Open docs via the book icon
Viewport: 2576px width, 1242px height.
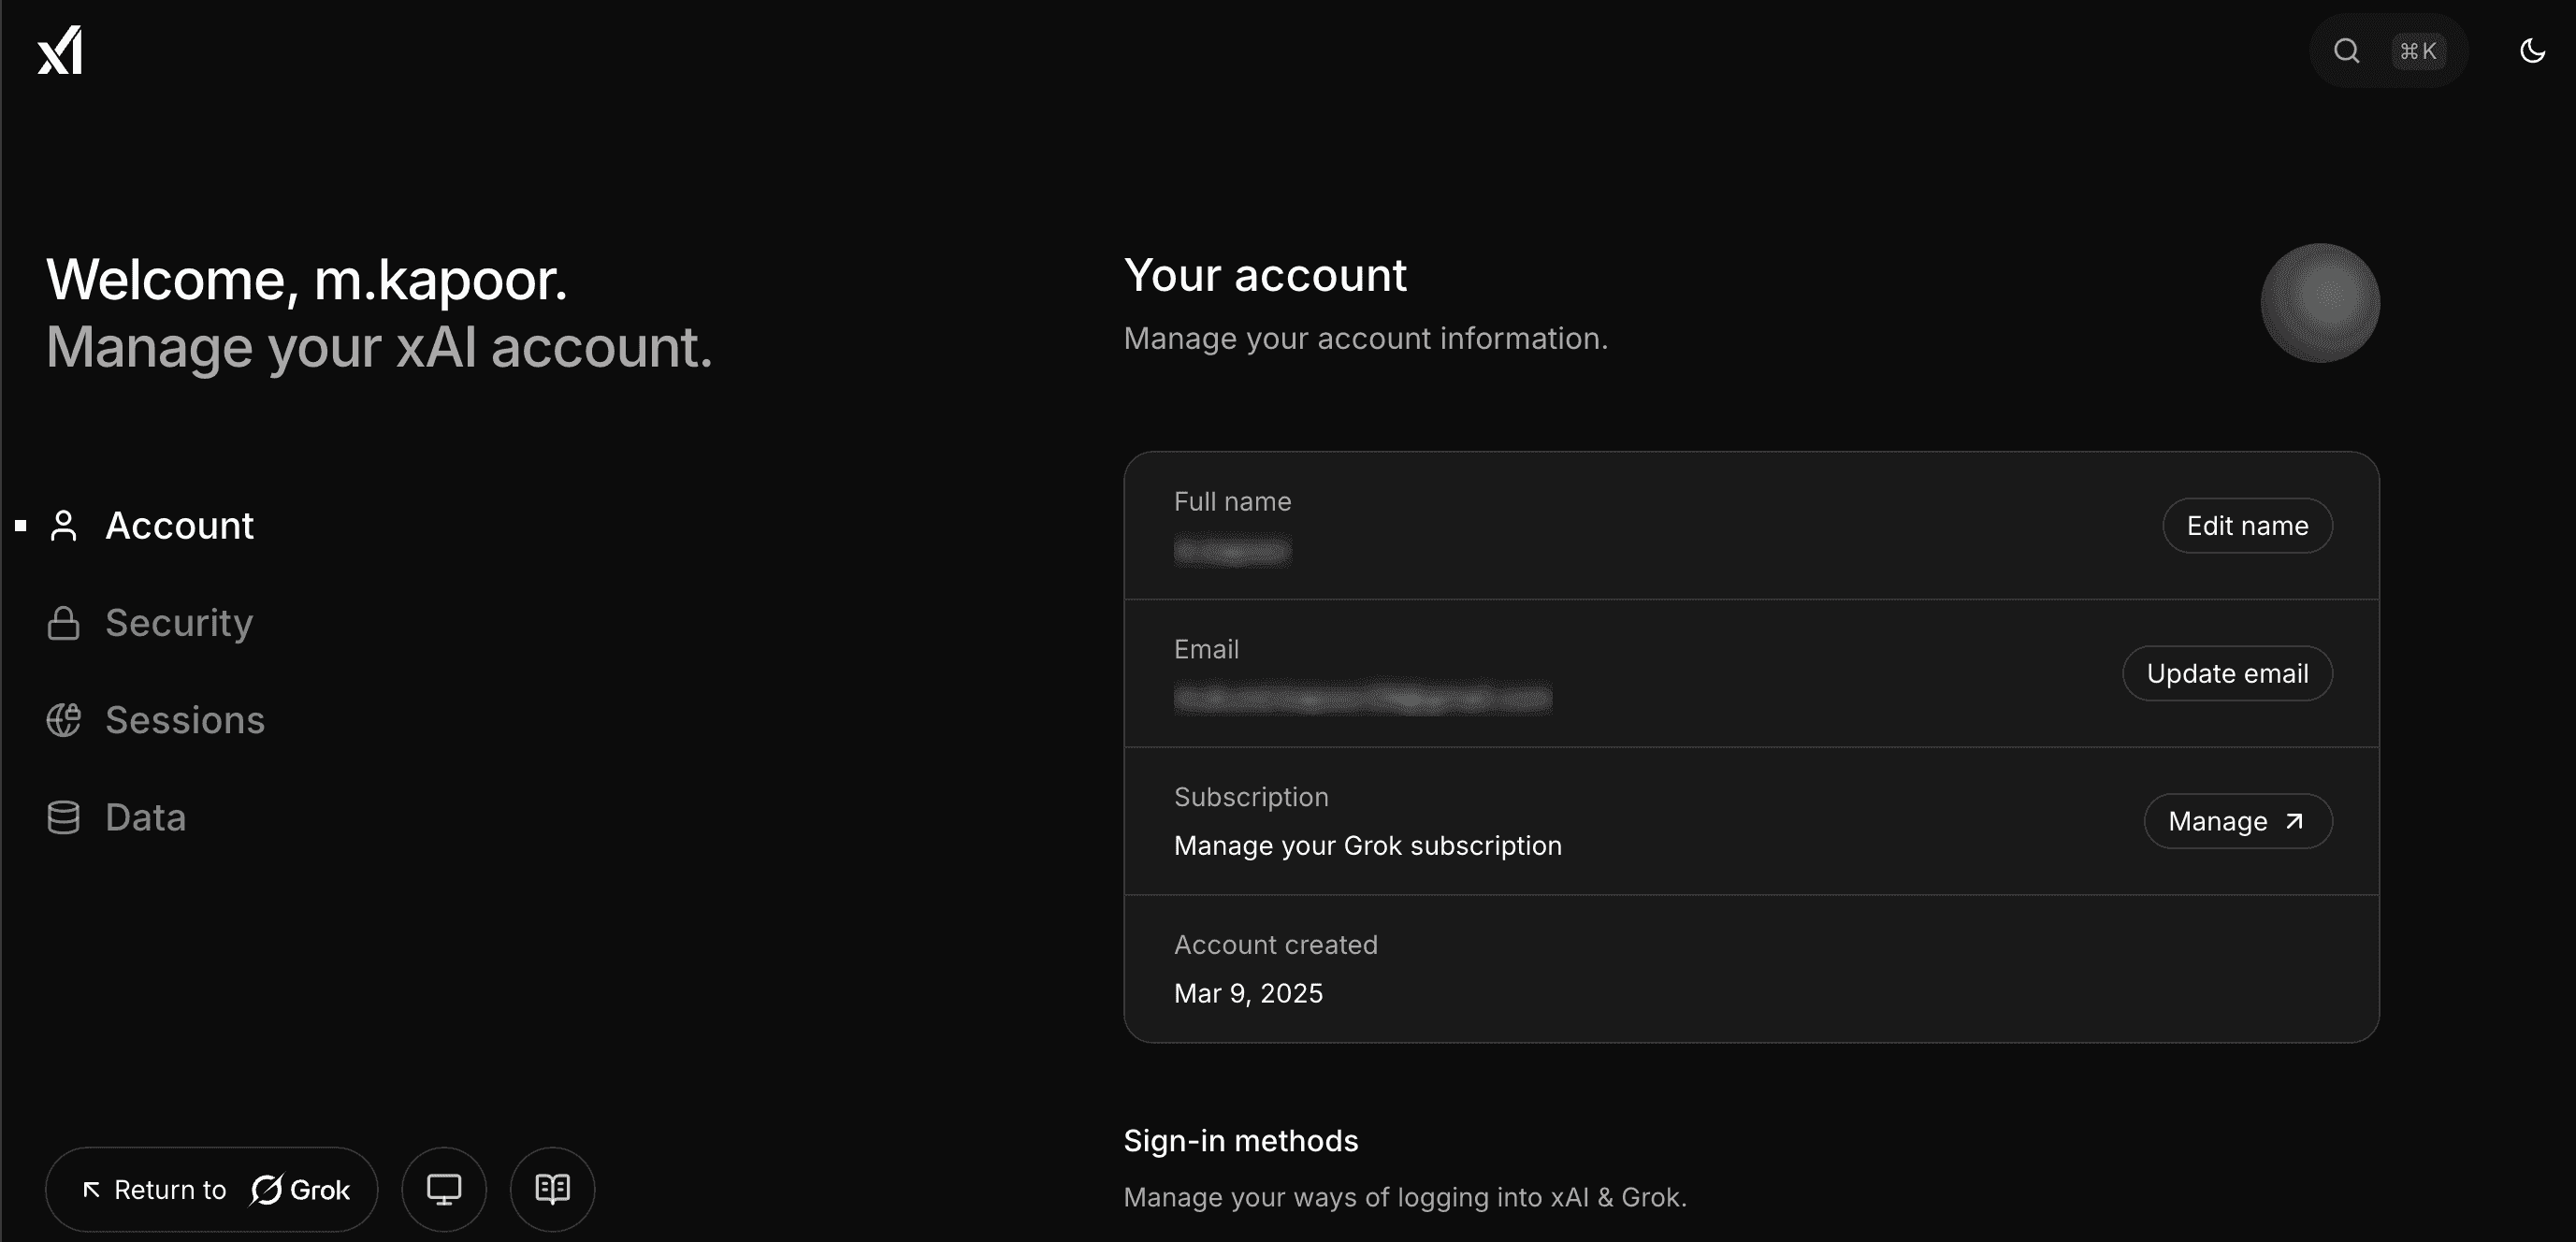(552, 1189)
